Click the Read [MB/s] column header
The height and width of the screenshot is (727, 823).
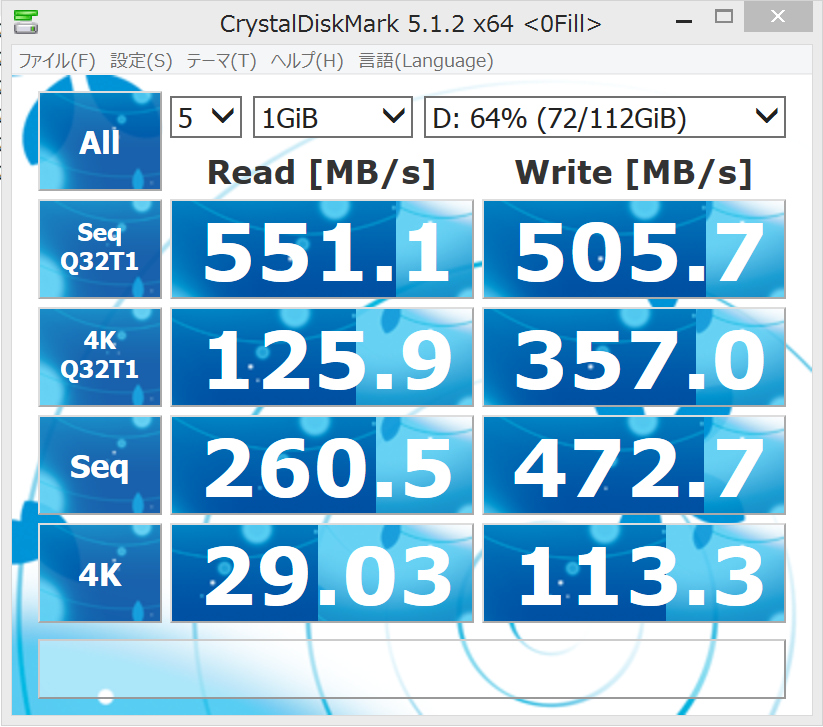(322, 173)
